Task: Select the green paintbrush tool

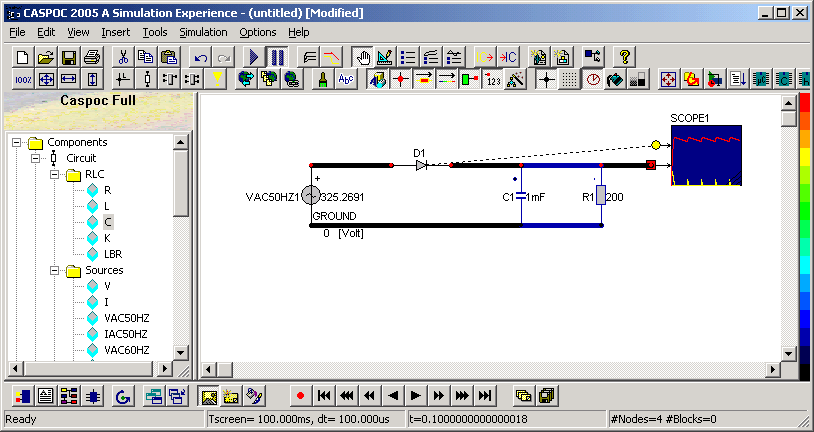Action: [323, 79]
